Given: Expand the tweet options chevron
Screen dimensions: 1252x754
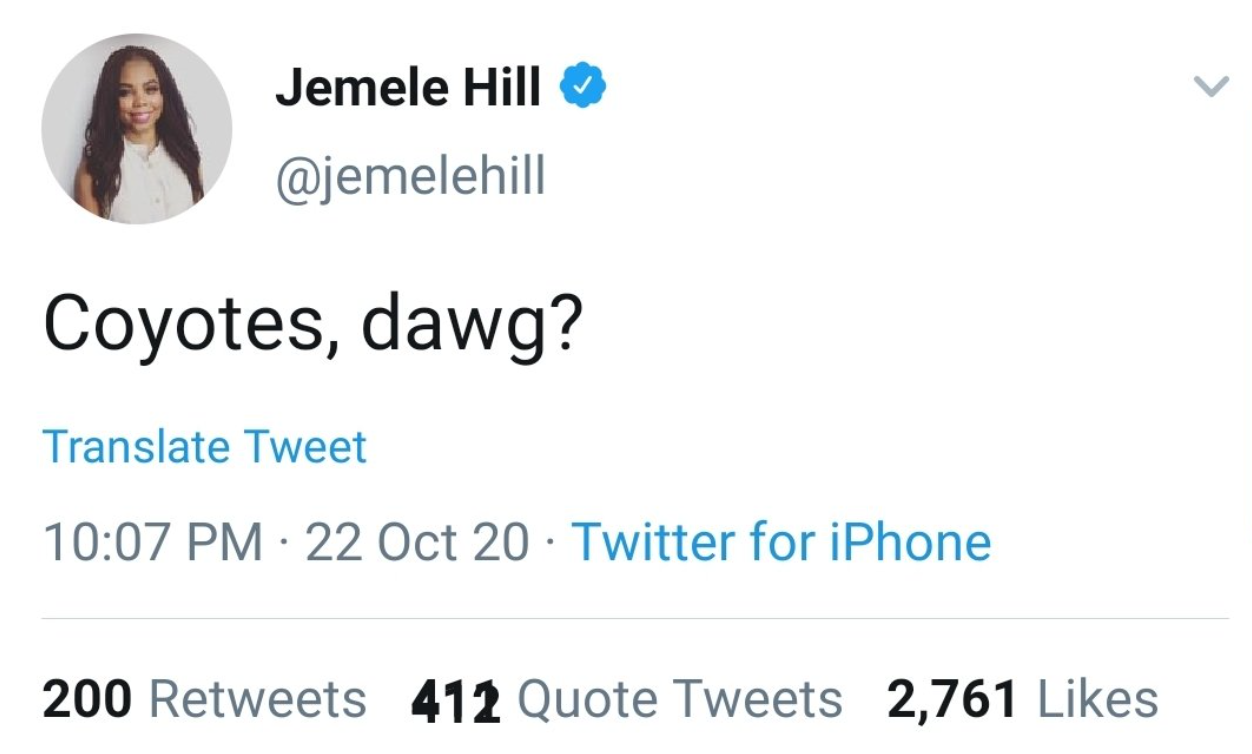Looking at the screenshot, I should point(1211,88).
